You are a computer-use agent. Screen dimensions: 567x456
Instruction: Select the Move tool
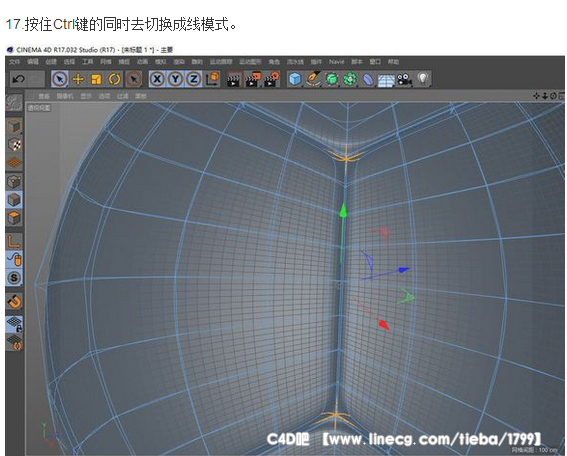78,79
